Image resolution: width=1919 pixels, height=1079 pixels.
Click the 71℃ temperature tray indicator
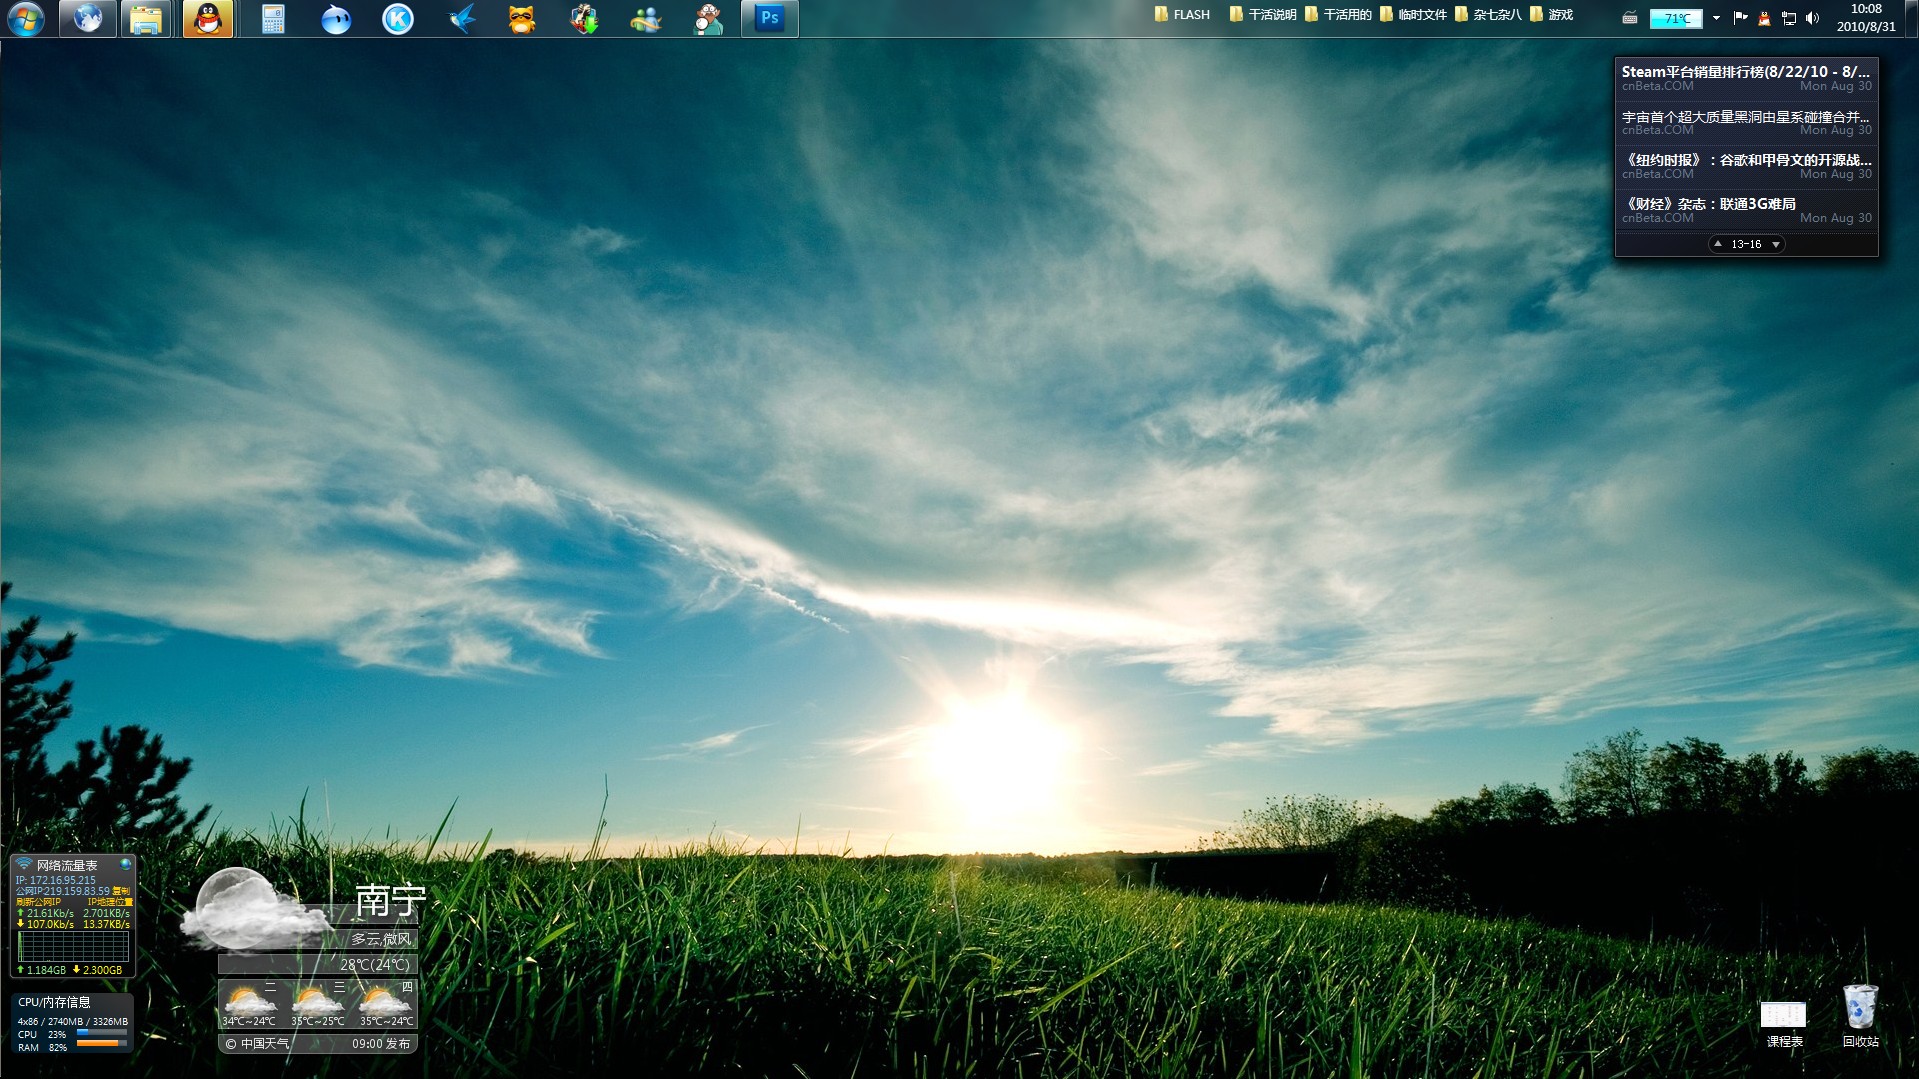(1676, 18)
